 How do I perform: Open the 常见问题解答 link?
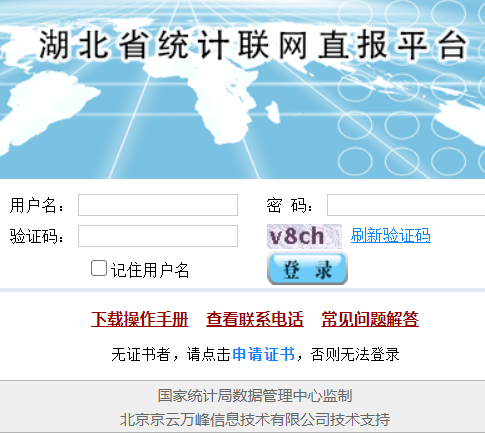coord(370,319)
